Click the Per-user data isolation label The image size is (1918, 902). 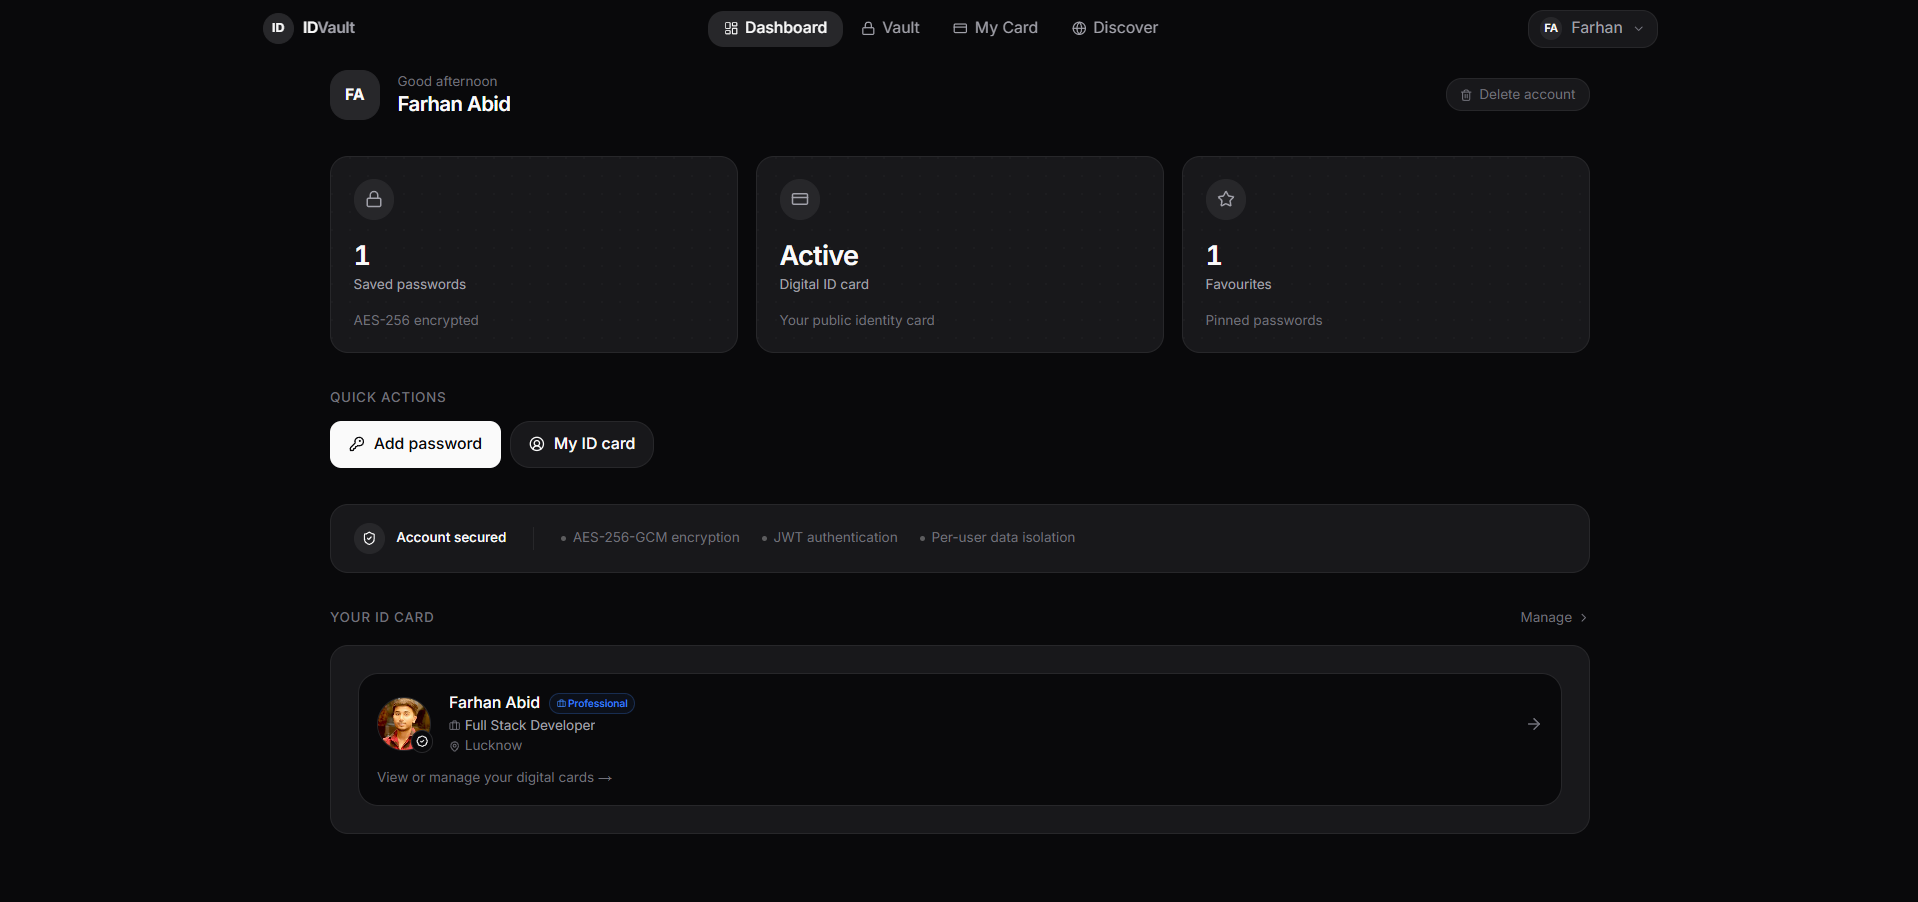pos(1003,537)
